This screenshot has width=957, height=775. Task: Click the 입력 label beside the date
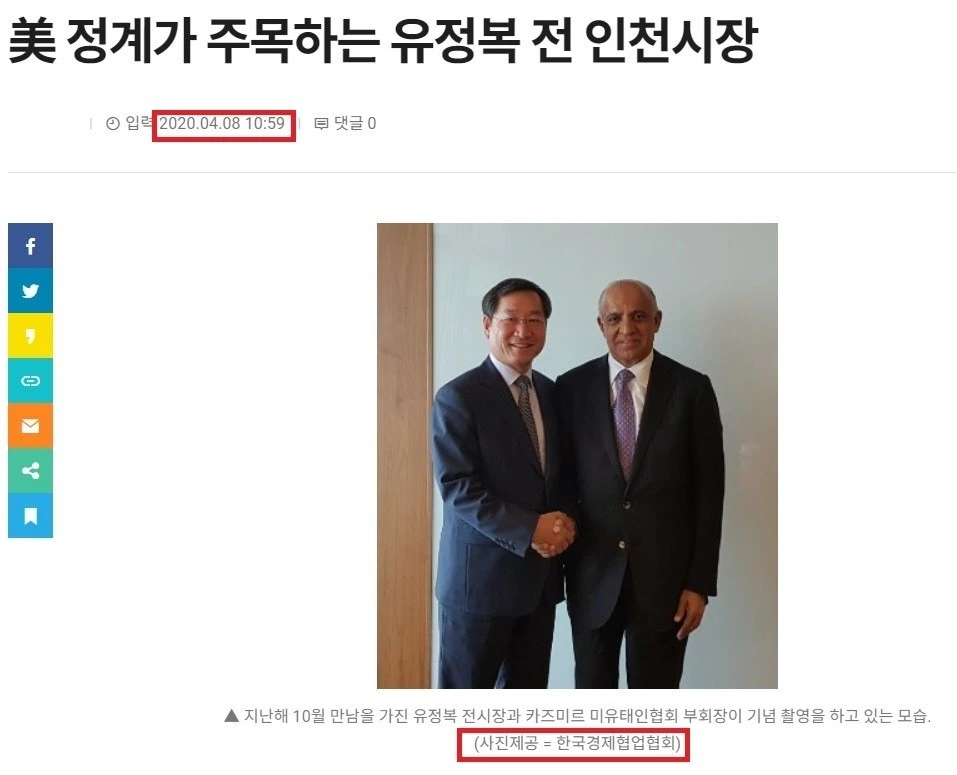(139, 123)
